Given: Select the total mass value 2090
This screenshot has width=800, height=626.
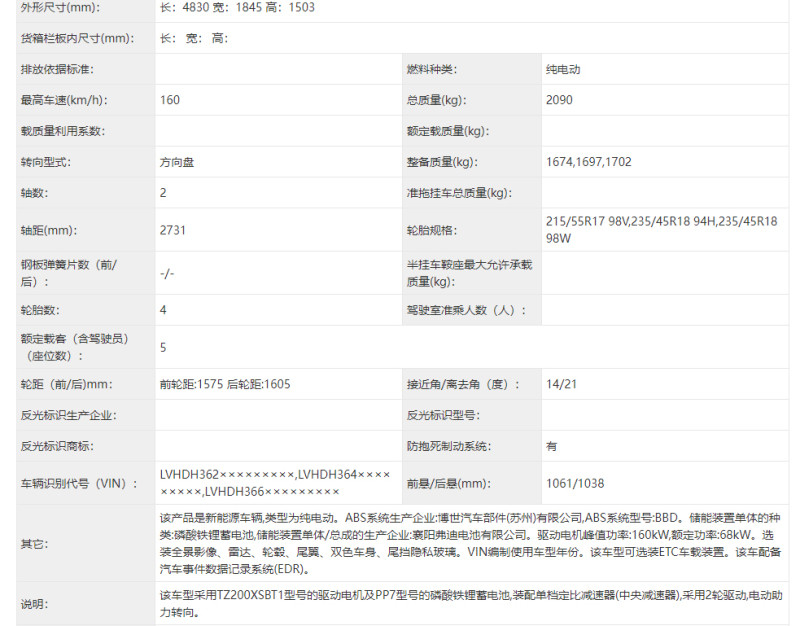Looking at the screenshot, I should (x=559, y=100).
